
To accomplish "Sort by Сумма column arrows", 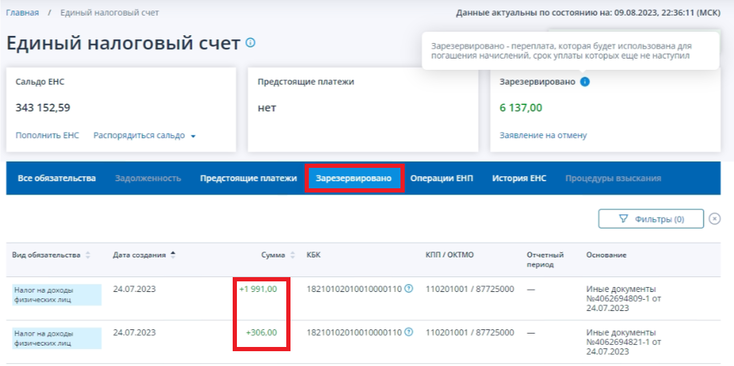I will [x=293, y=255].
